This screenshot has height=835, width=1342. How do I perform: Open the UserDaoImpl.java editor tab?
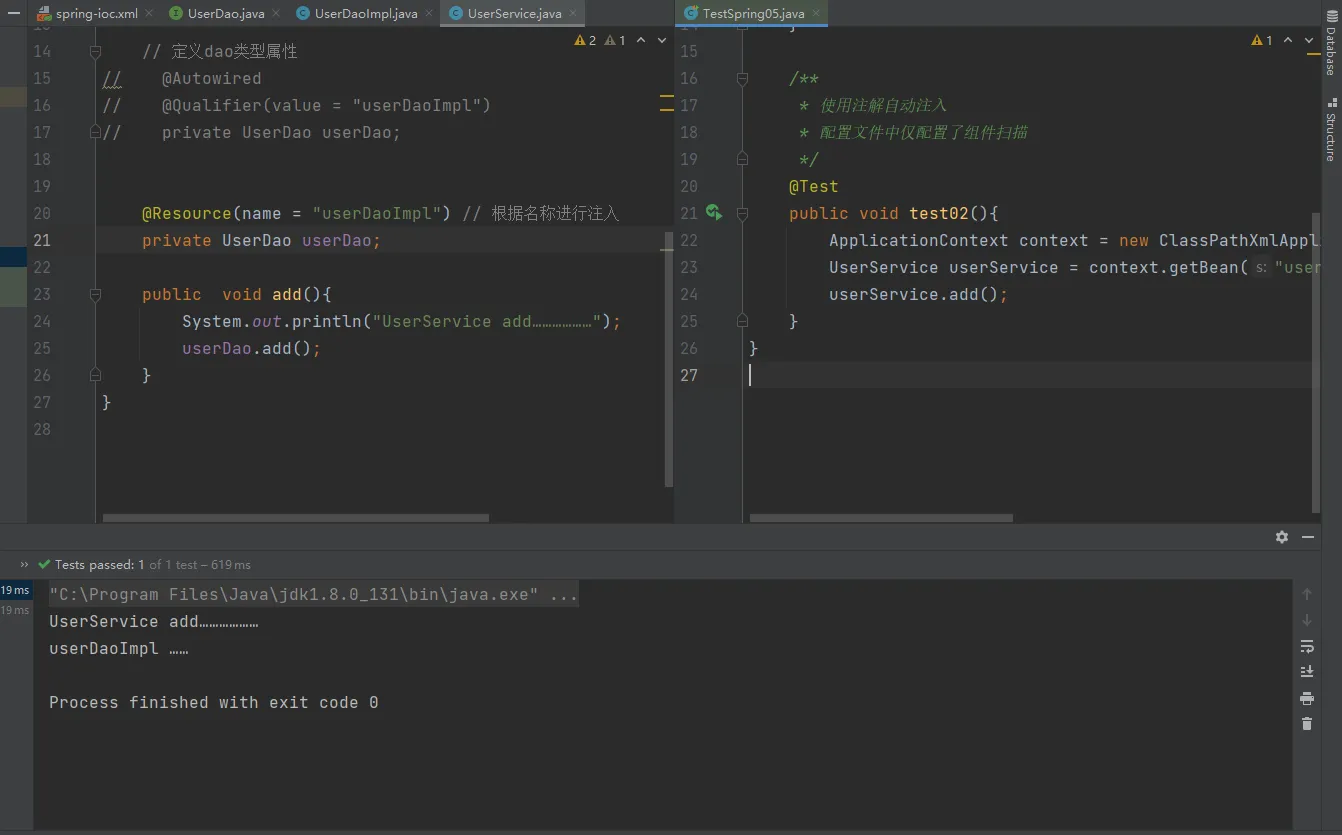click(366, 14)
